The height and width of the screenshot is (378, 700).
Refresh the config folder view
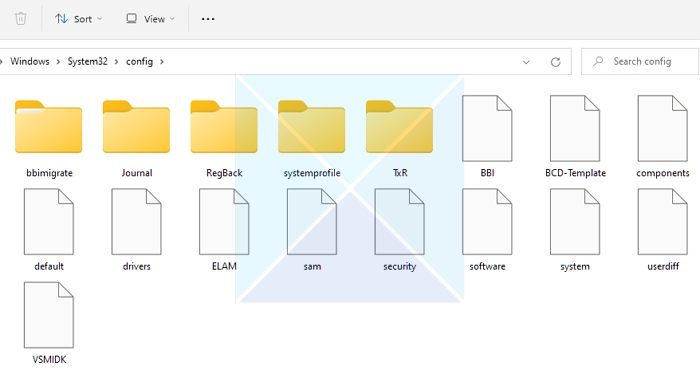[x=555, y=62]
